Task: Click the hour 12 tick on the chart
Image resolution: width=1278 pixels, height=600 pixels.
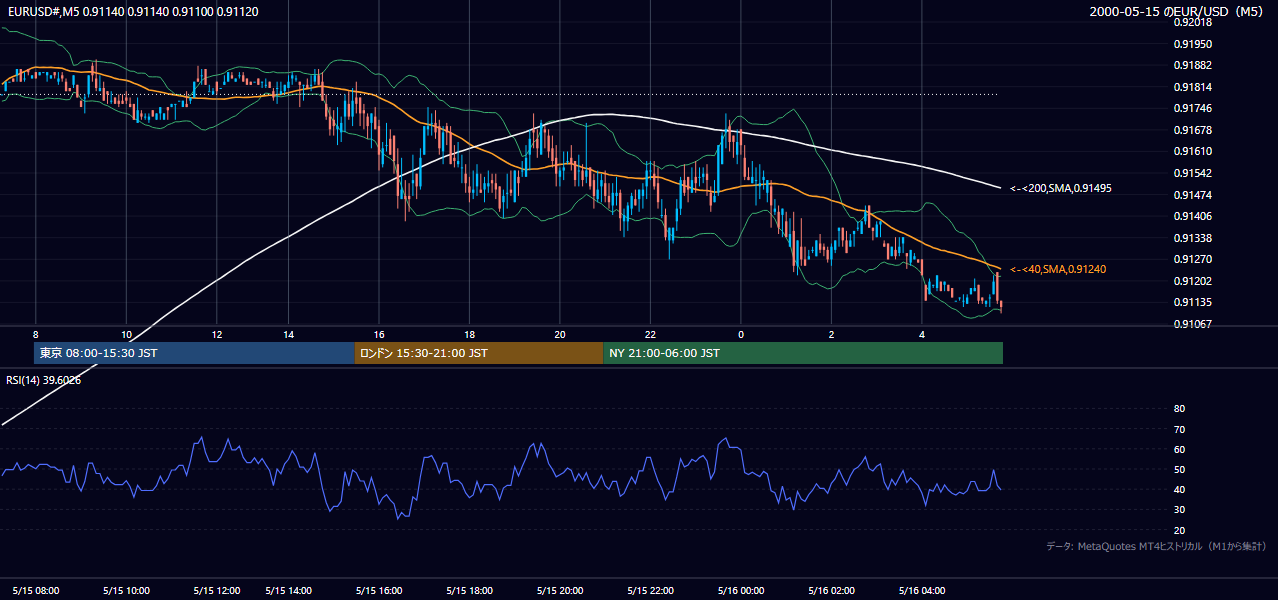Action: tap(217, 334)
